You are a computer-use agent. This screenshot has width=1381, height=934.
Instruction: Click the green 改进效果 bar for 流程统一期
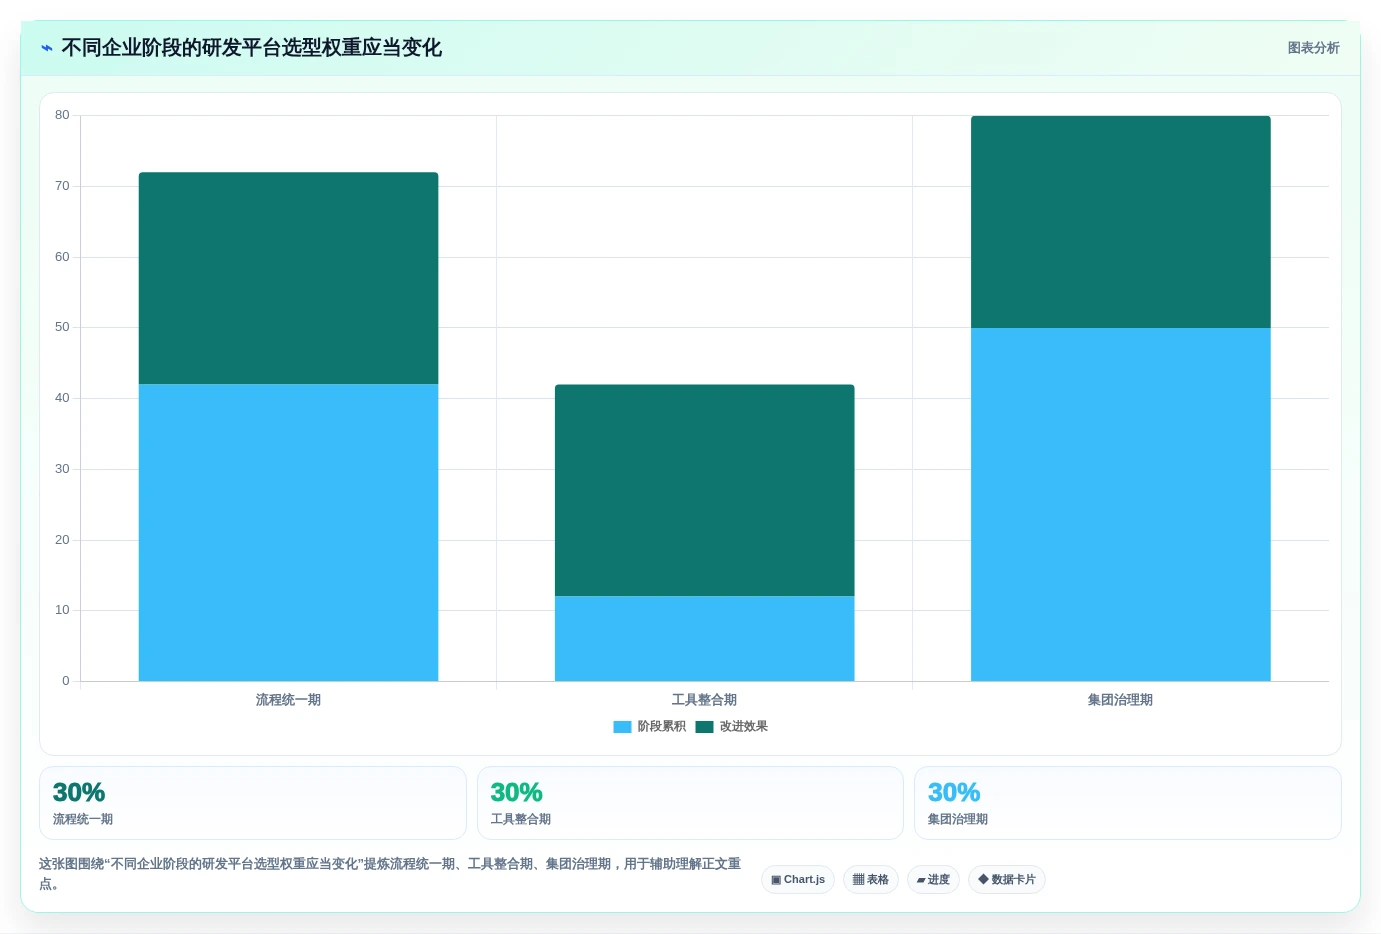(288, 279)
